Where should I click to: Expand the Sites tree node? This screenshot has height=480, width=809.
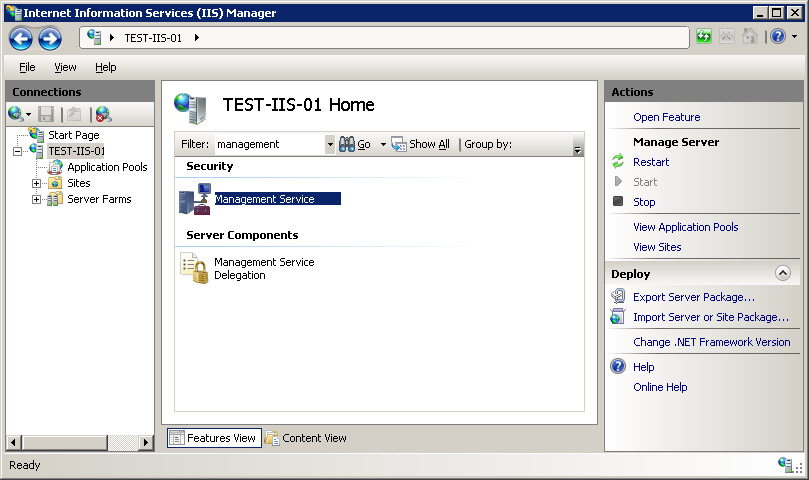(36, 183)
